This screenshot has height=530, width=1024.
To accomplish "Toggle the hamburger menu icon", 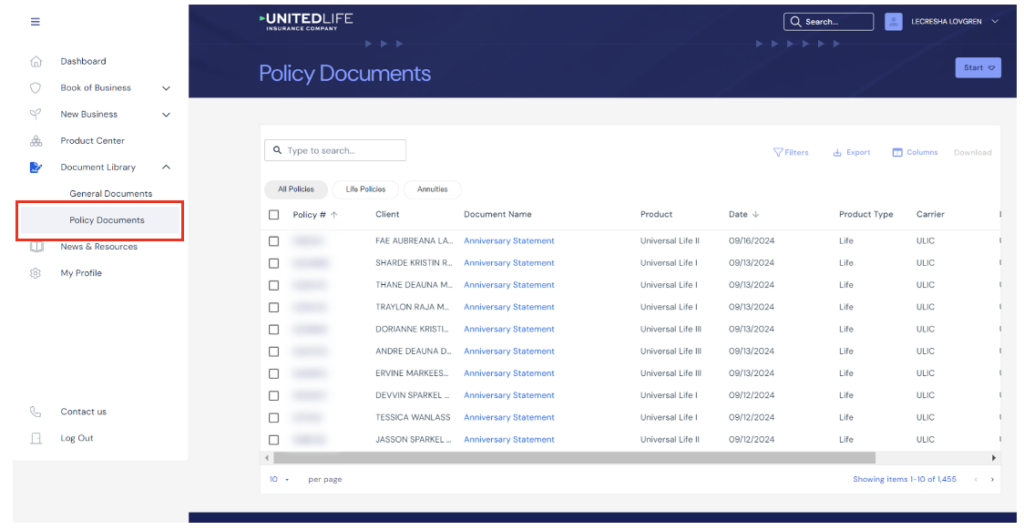I will 35,22.
